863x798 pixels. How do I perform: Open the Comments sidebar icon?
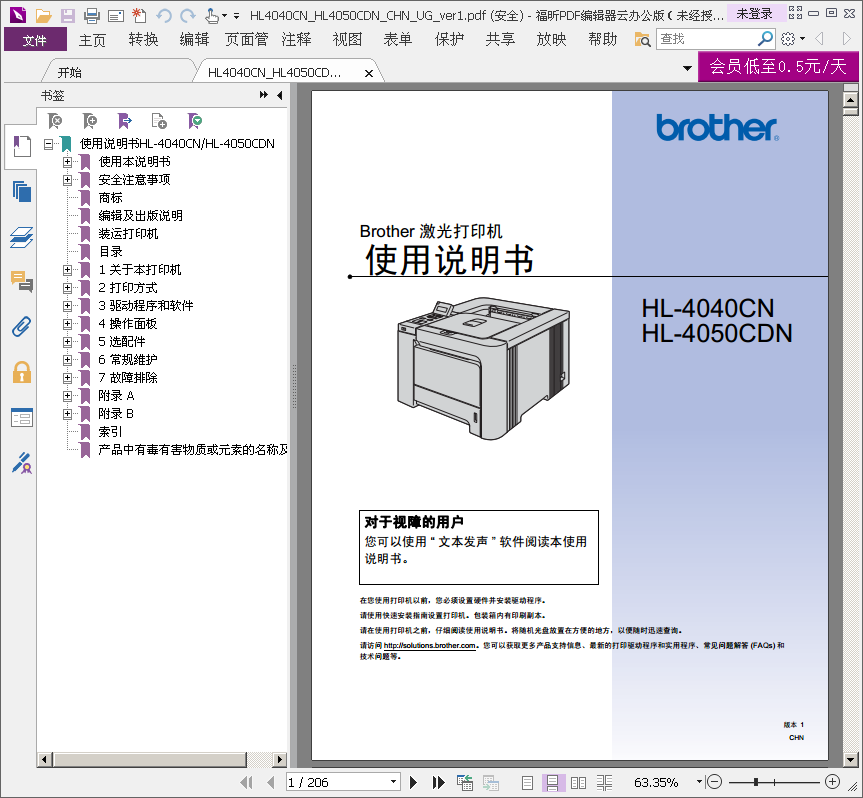coord(22,281)
